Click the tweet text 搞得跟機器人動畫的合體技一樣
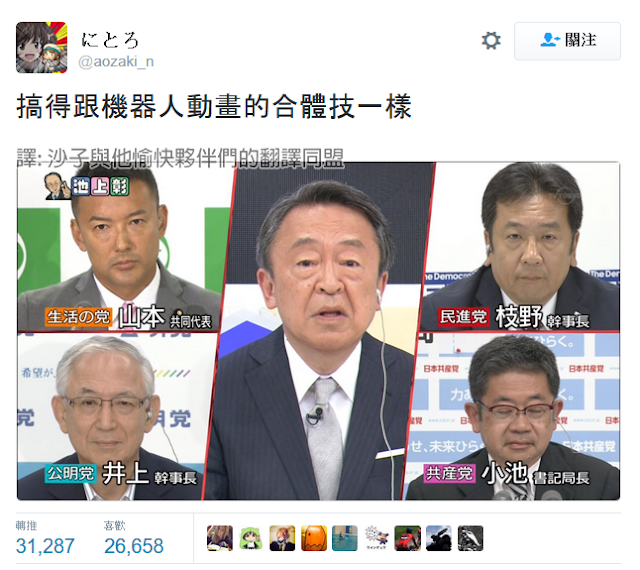The image size is (640, 570). click(x=214, y=106)
